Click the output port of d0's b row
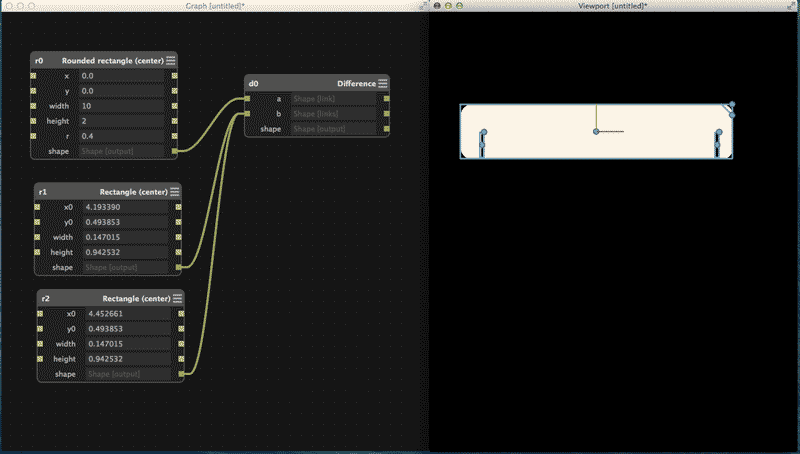The image size is (800, 454). pyautogui.click(x=387, y=114)
